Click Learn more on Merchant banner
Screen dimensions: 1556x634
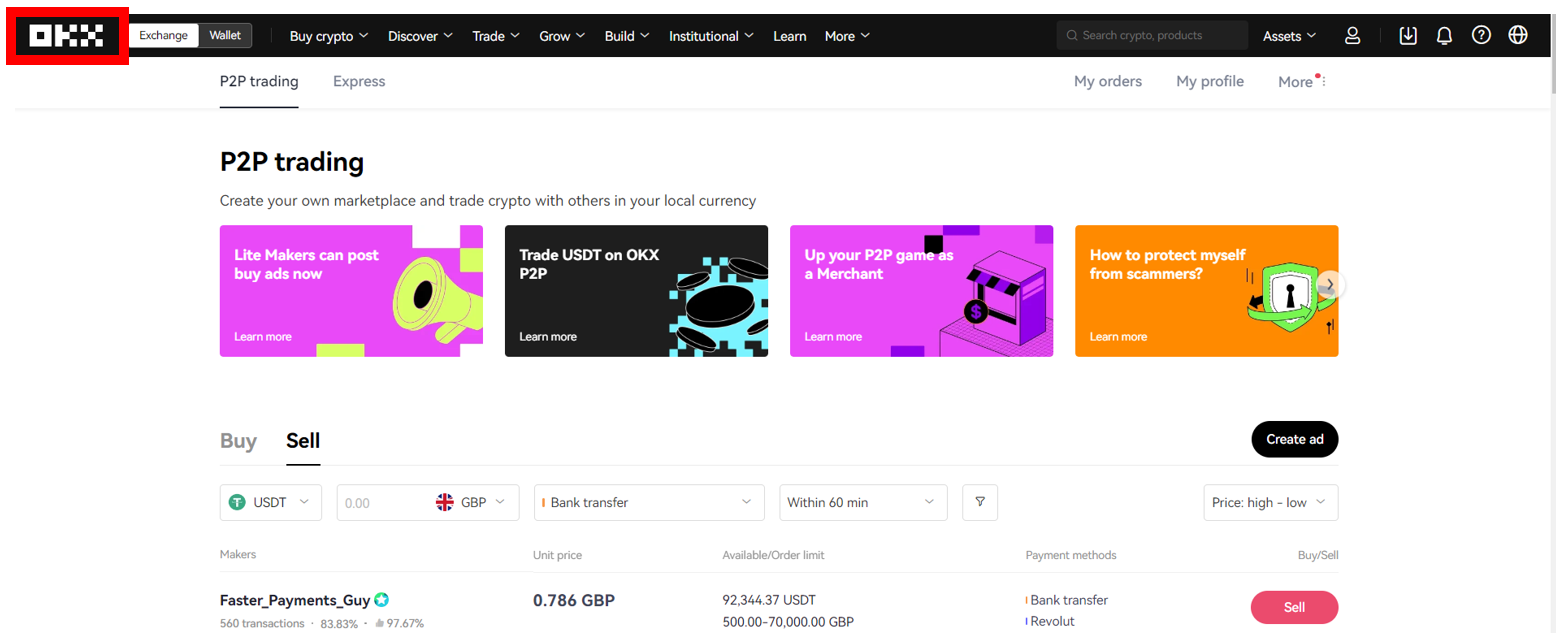point(833,337)
